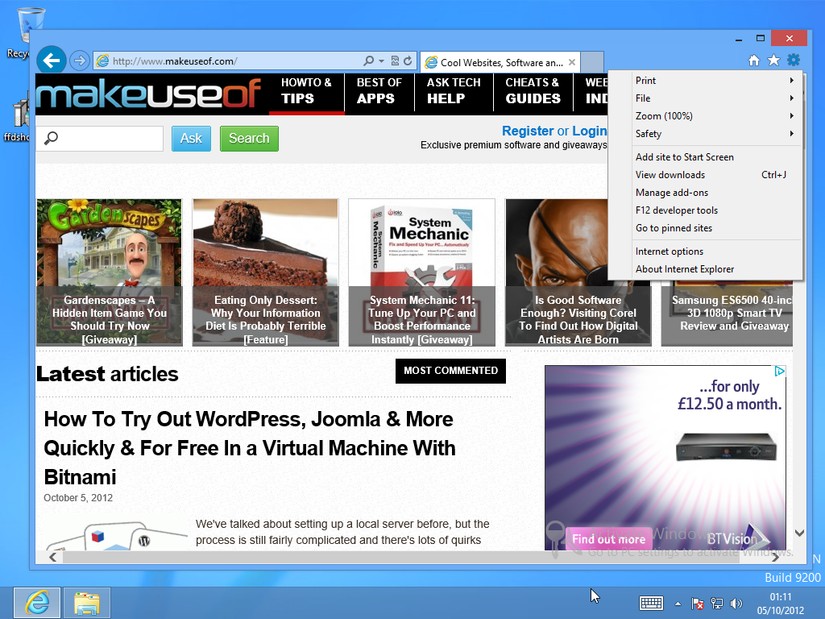Click the horizontal scrollbar left arrow
Screen dimensions: 825x619
[x=53, y=557]
